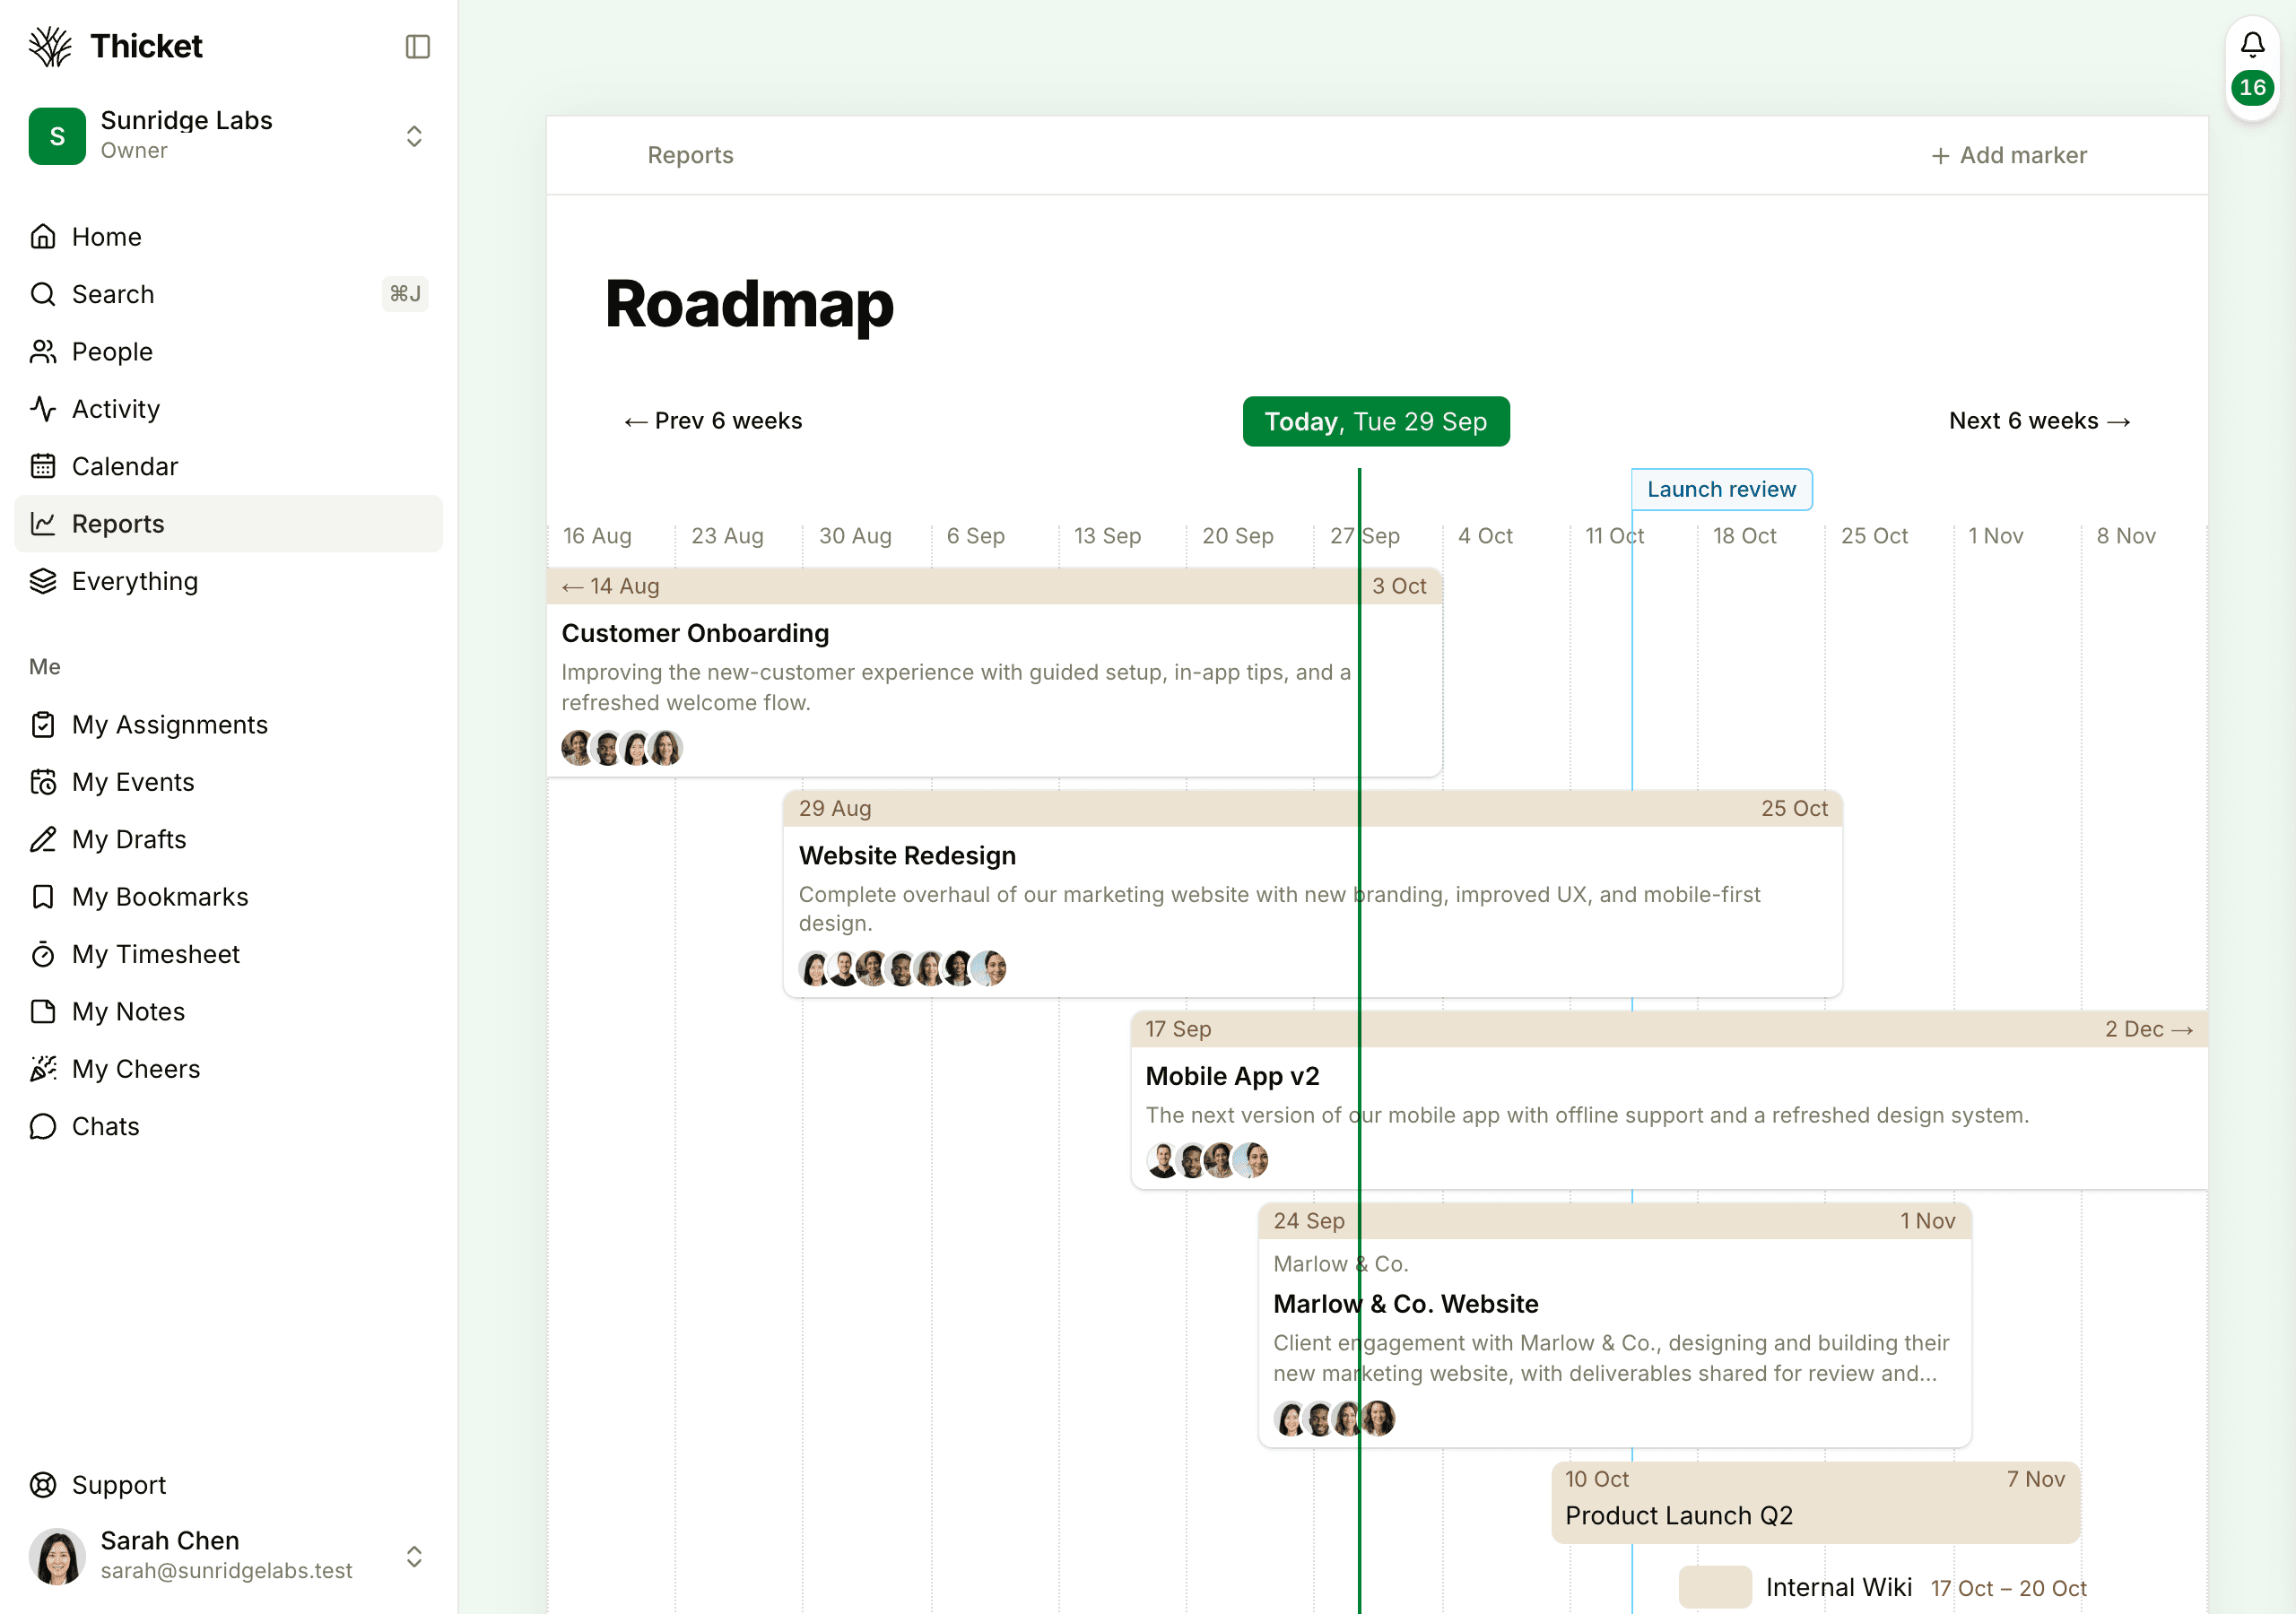This screenshot has width=2296, height=1614.
Task: Open the Support page
Action: tap(228, 1485)
